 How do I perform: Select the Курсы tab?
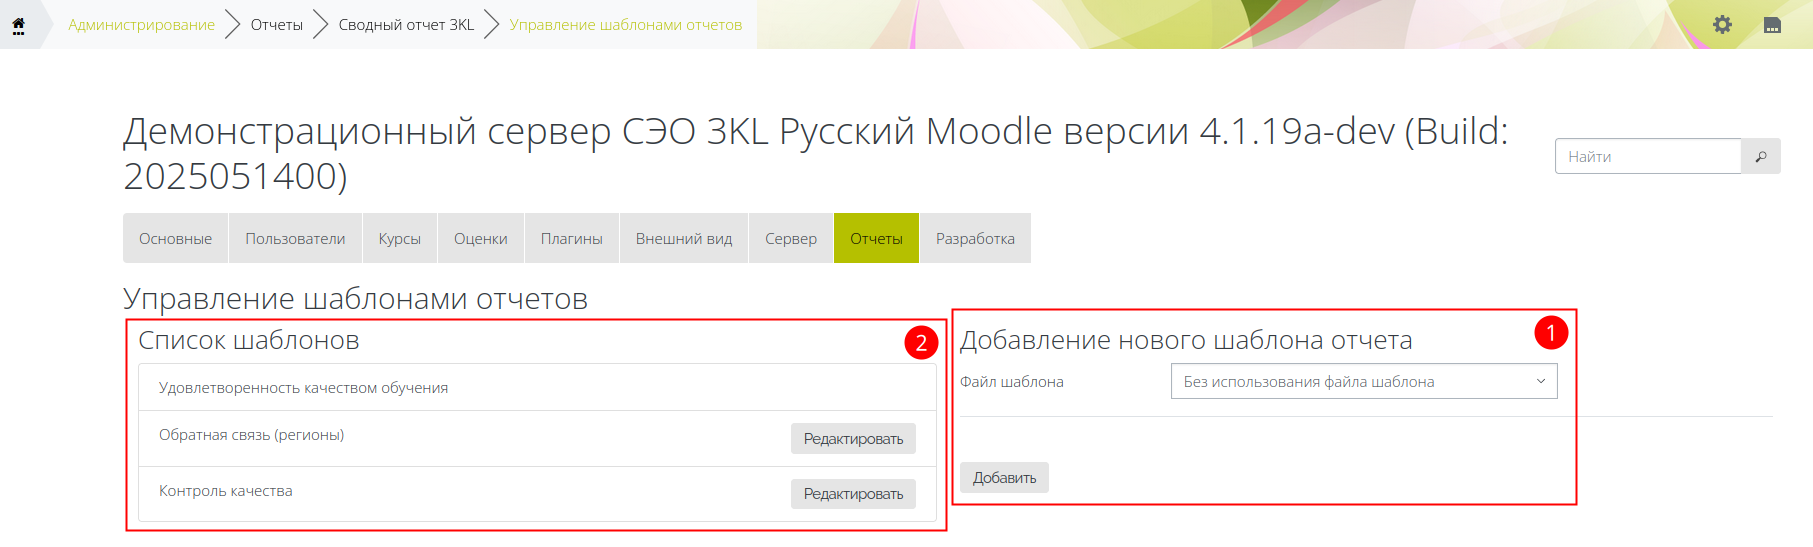(x=399, y=239)
